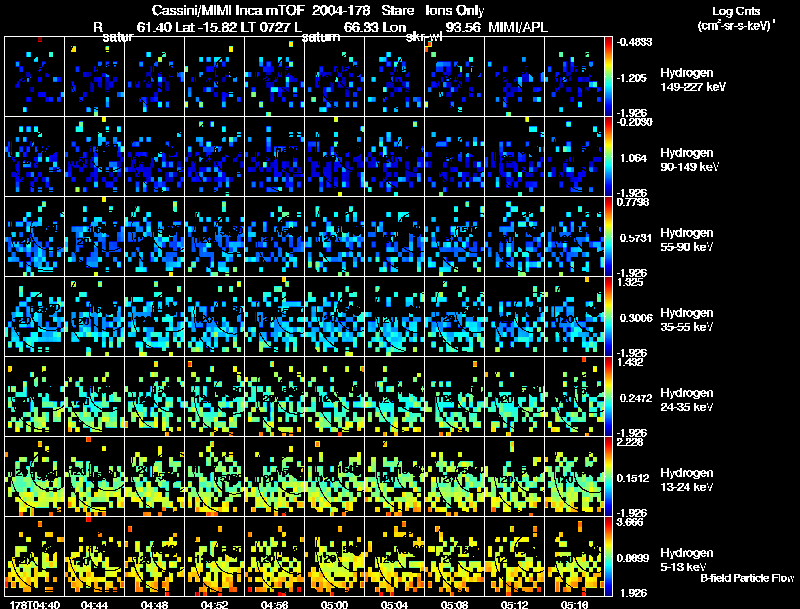The height and width of the screenshot is (609, 800).
Task: Click the '05:12' time label
Action: click(x=514, y=604)
